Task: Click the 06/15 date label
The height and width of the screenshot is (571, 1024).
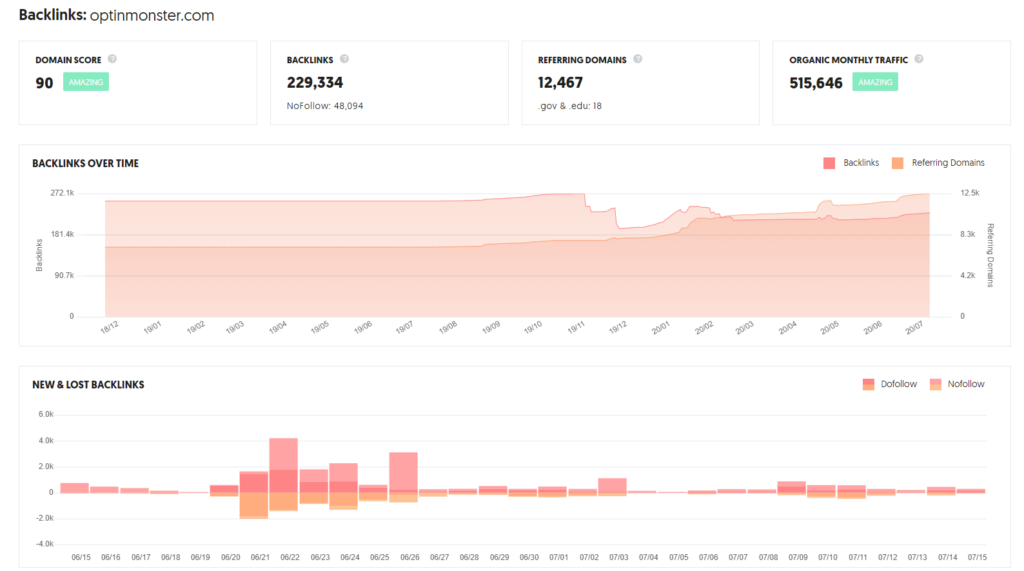Action: 81,557
